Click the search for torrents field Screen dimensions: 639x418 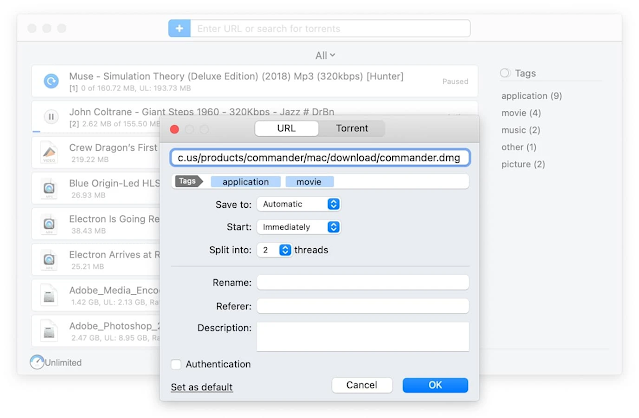tap(331, 29)
